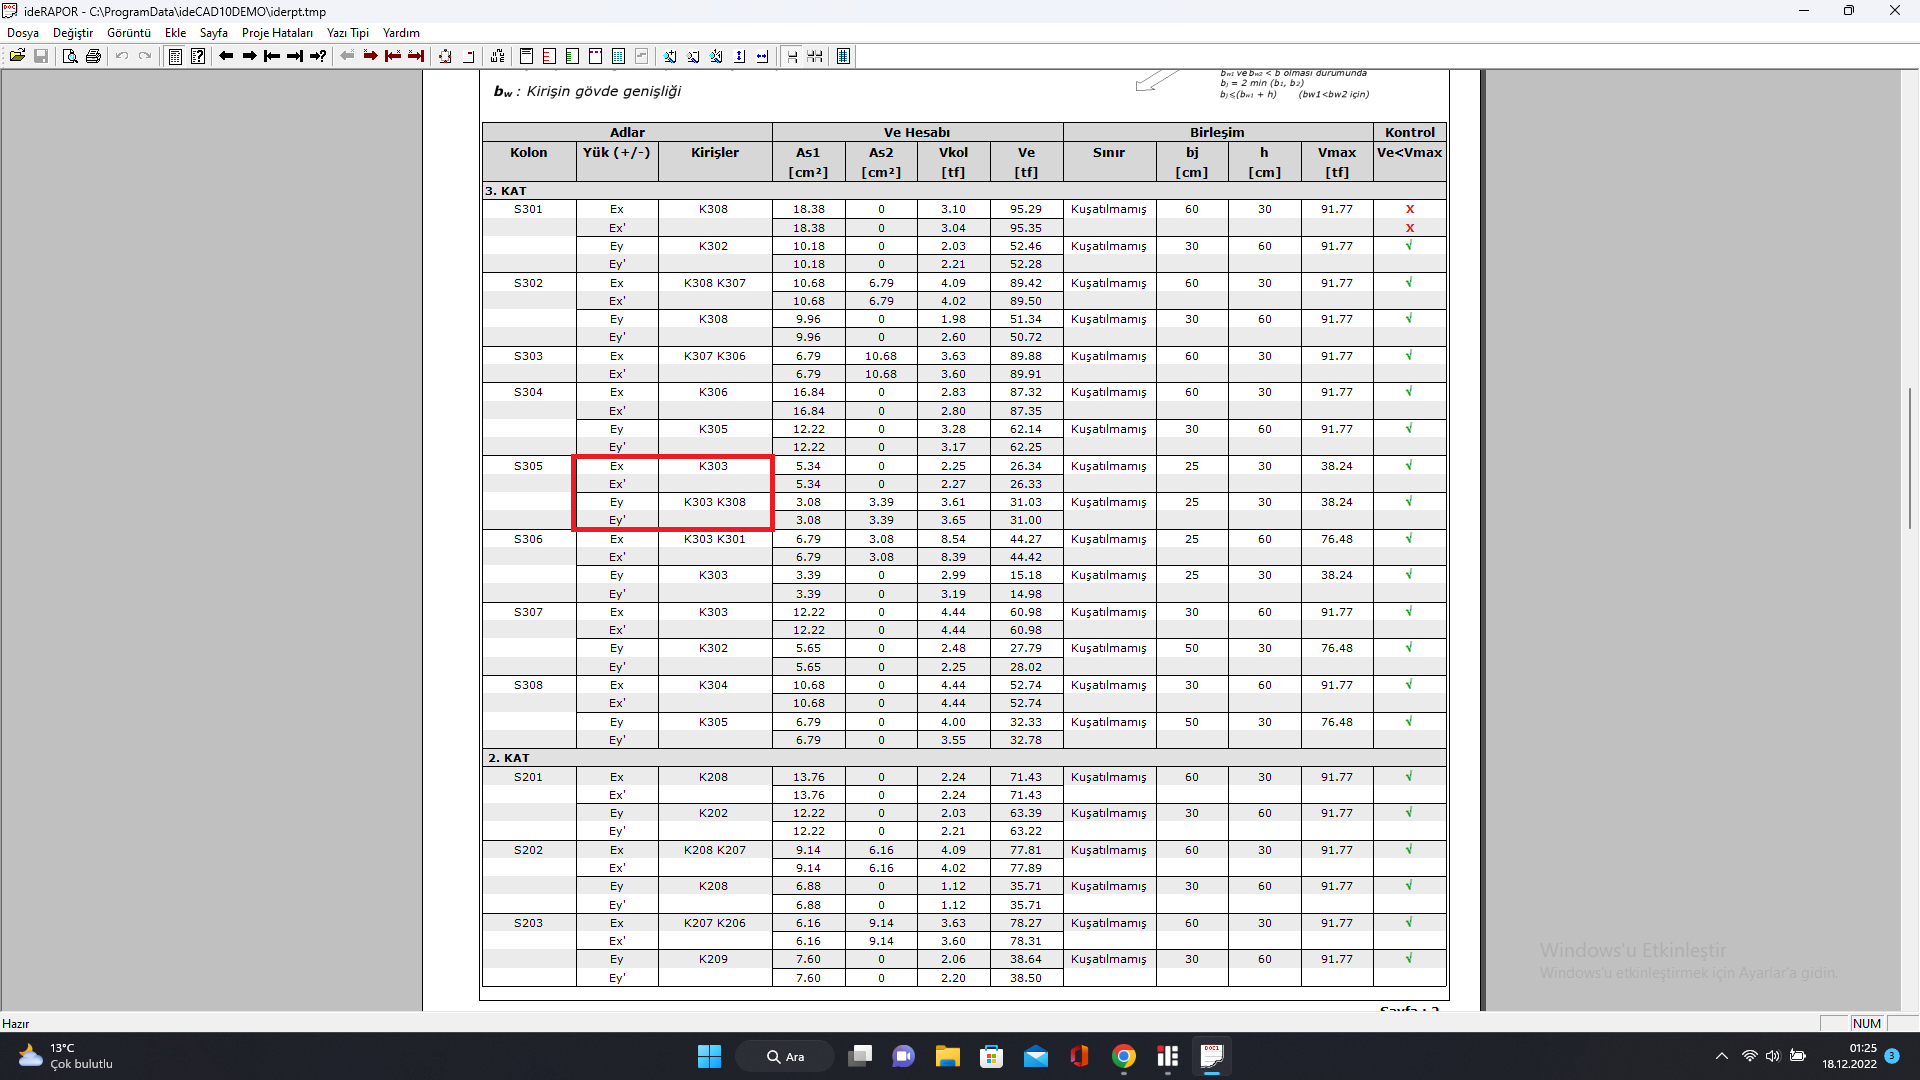
Task: Open print preview magnifier icon
Action: (69, 56)
